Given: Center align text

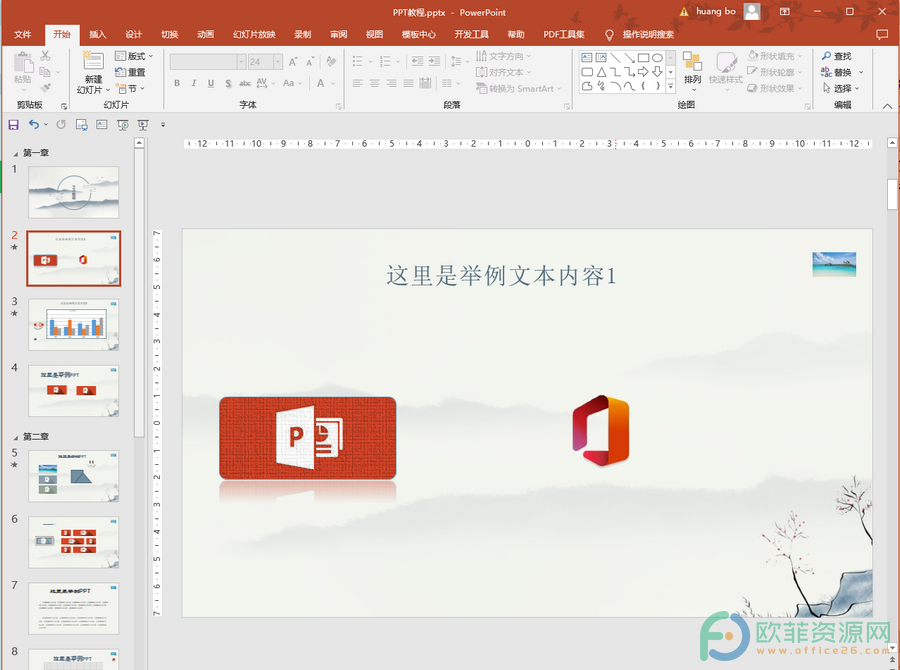Looking at the screenshot, I should click(x=374, y=83).
